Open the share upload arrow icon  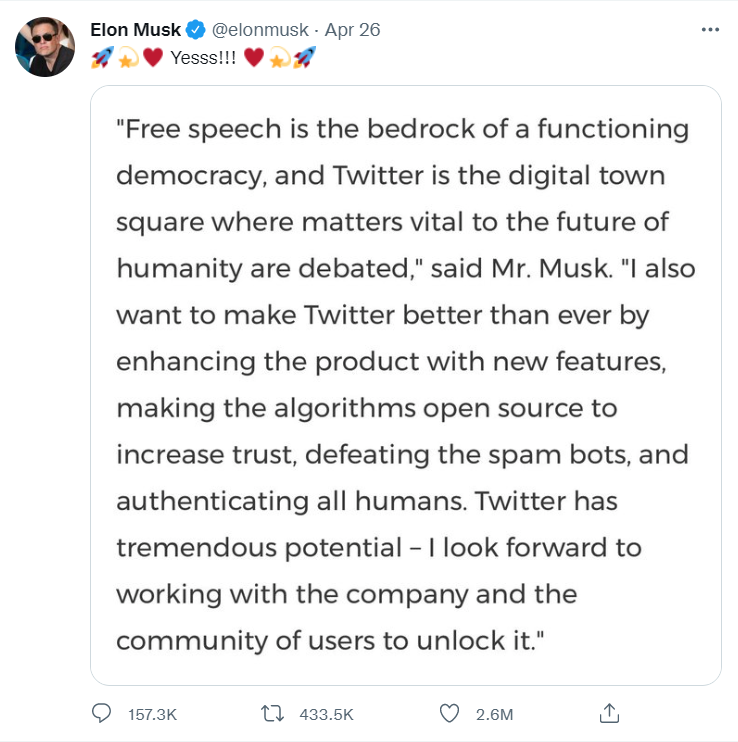pos(609,713)
